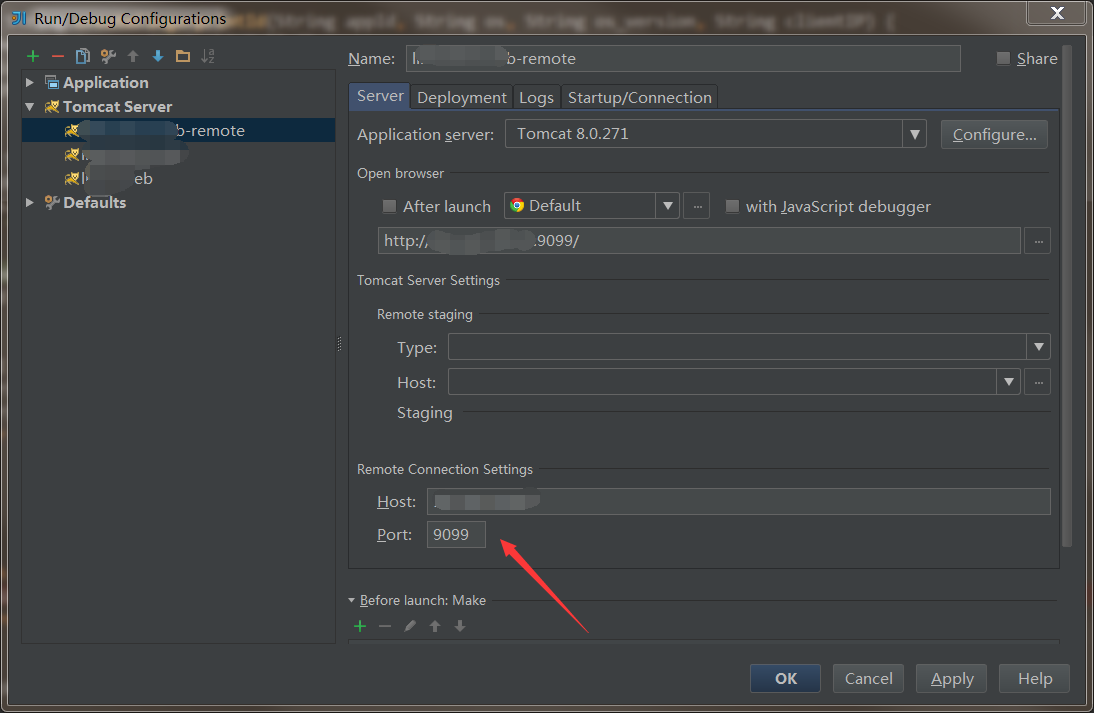Expand the Application tree node
The image size is (1094, 713).
pyautogui.click(x=30, y=82)
